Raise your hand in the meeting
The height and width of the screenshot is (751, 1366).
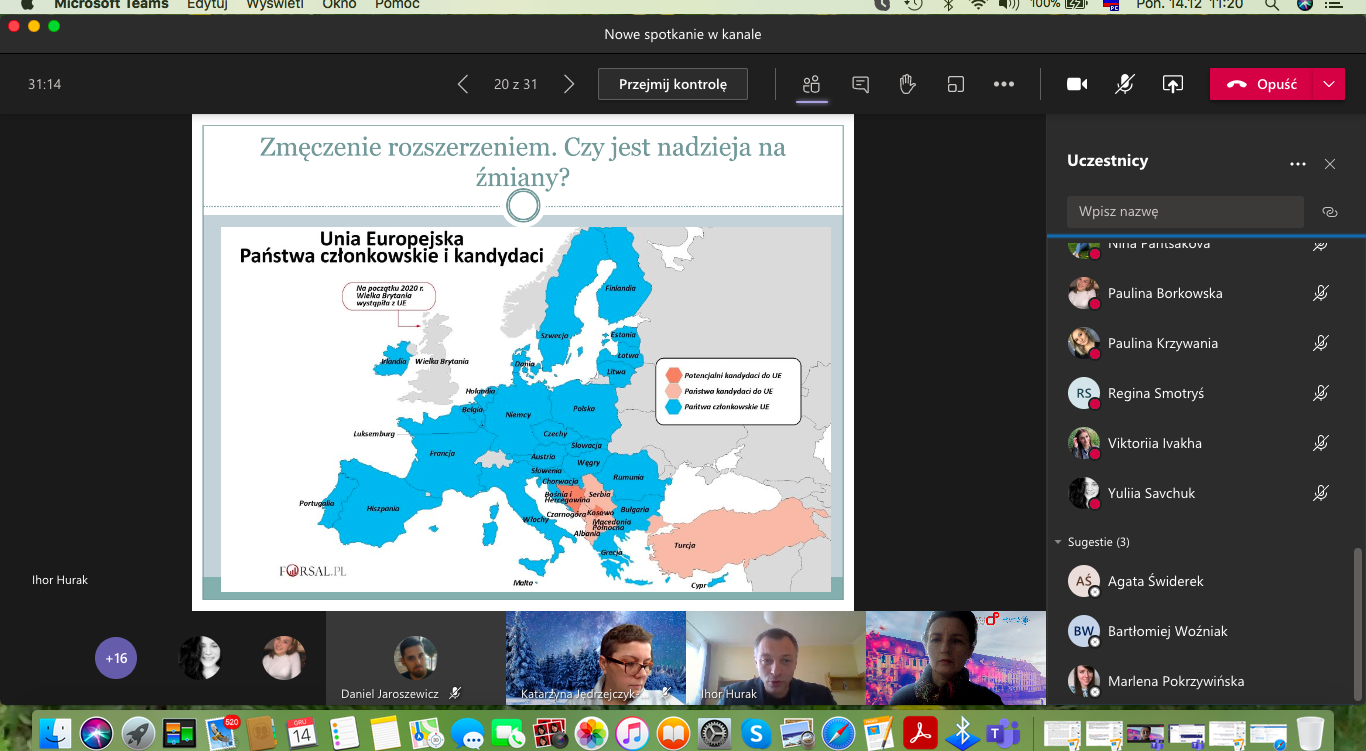[x=908, y=85]
